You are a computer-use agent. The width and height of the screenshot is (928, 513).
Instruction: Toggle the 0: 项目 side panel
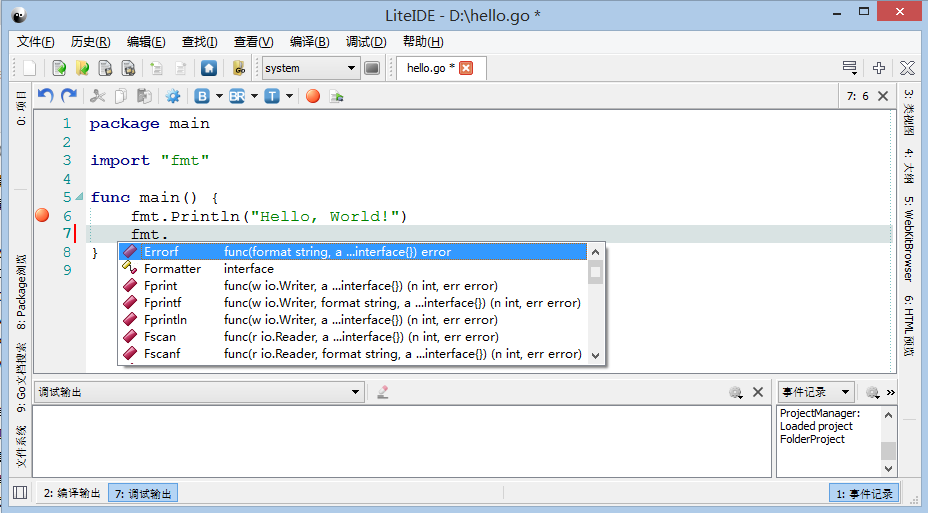(21, 108)
